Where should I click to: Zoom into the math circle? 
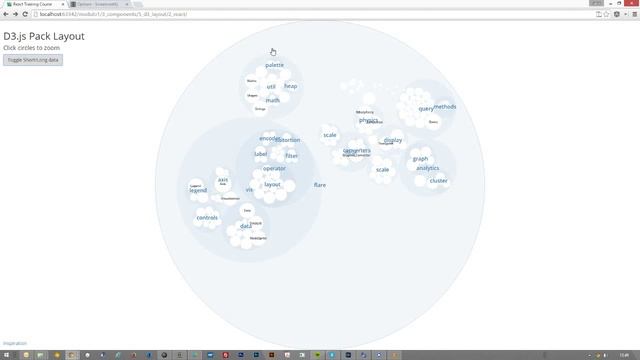click(273, 100)
